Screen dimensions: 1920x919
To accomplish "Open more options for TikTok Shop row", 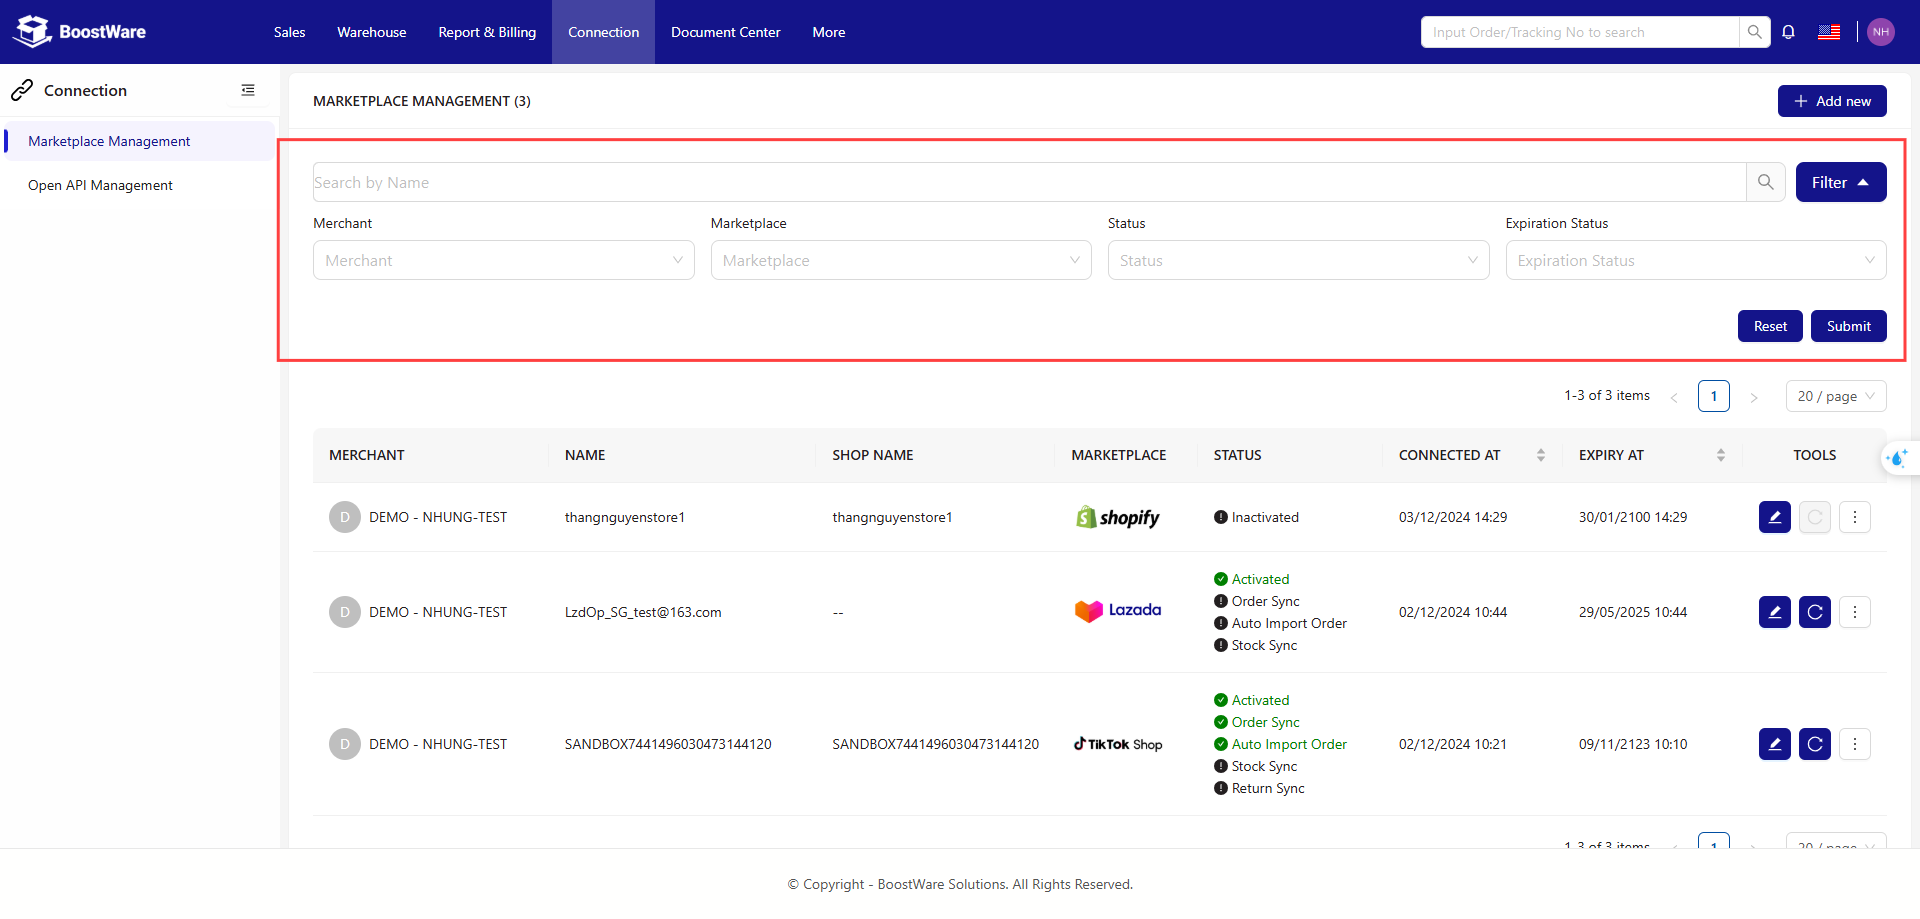I will coord(1854,744).
